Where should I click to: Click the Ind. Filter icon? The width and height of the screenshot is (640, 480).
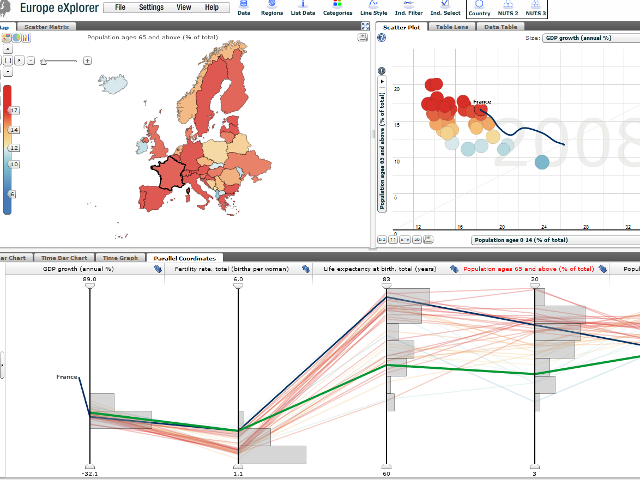(x=409, y=8)
